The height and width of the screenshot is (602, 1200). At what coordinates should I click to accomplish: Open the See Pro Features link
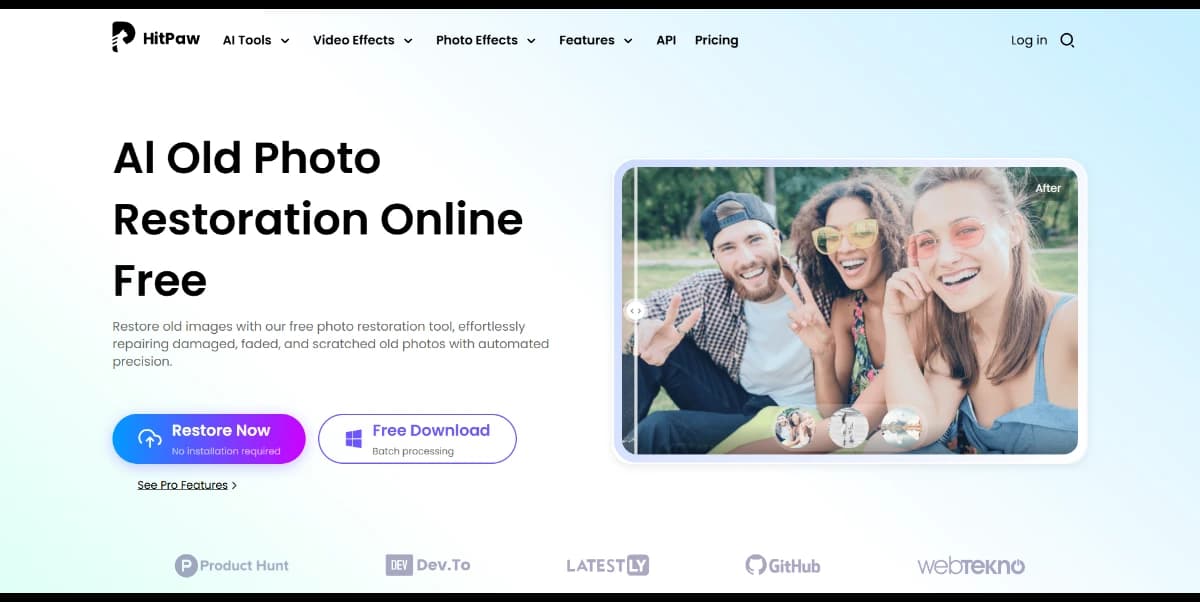[x=187, y=485]
